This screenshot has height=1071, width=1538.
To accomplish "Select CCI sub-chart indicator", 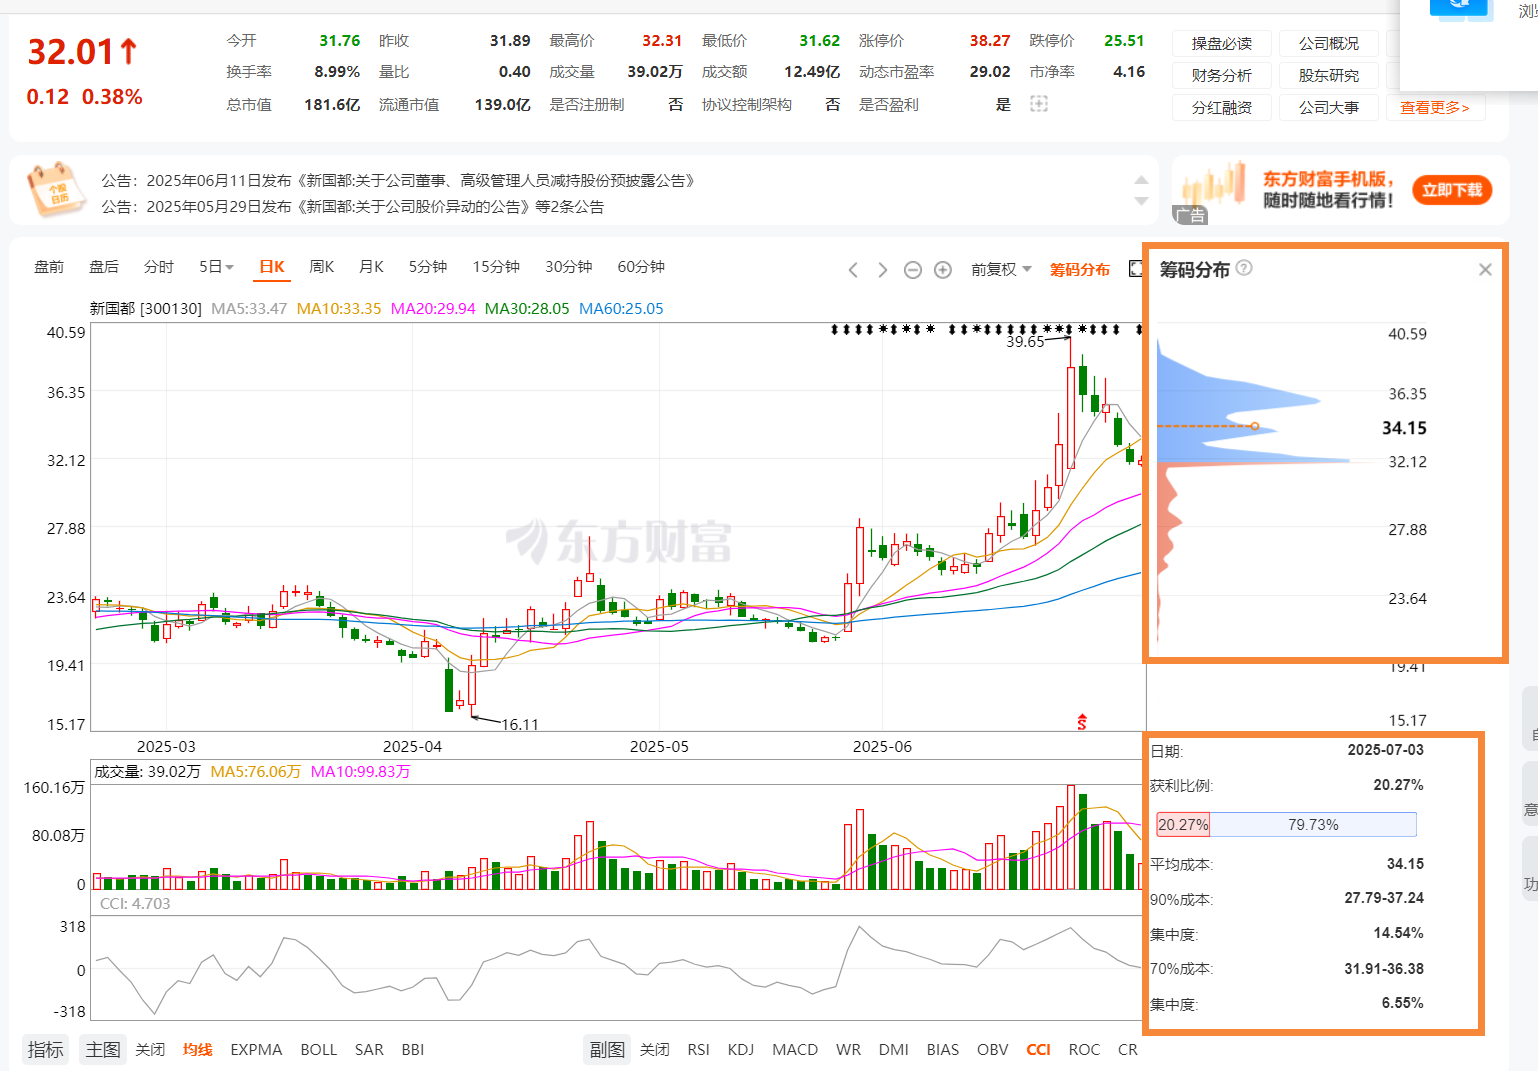I will (x=1039, y=1050).
